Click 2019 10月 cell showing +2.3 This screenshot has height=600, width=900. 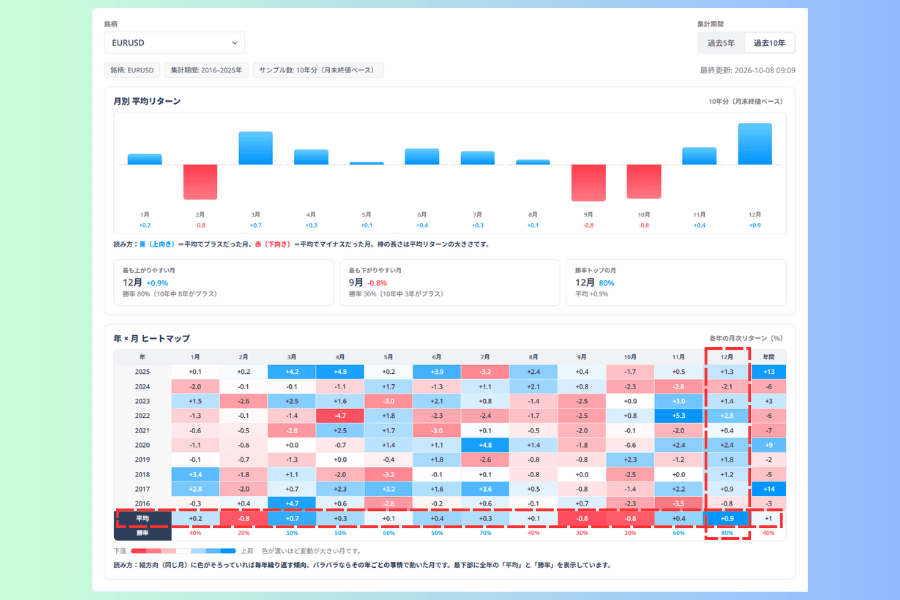630,459
